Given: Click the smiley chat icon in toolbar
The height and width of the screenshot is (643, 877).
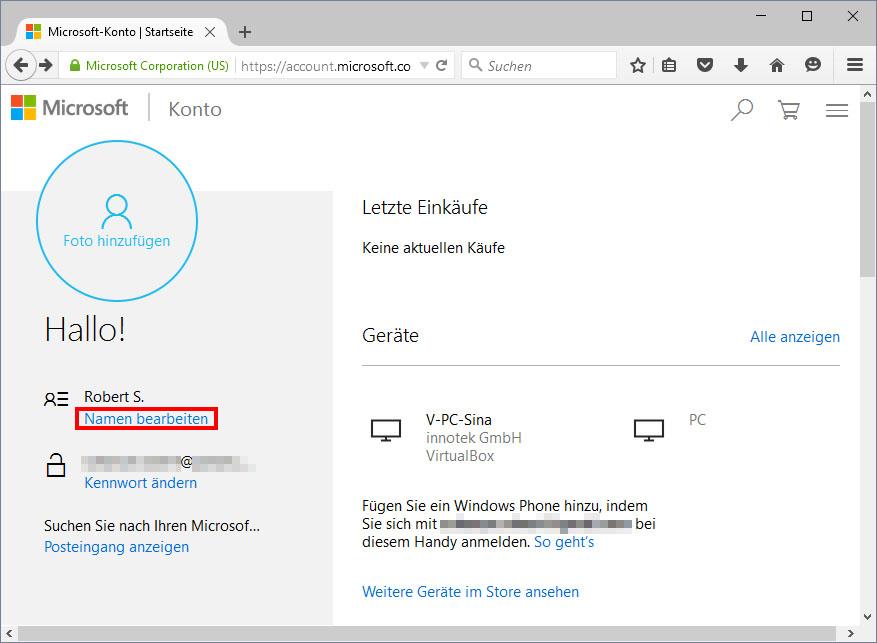Looking at the screenshot, I should pos(813,65).
